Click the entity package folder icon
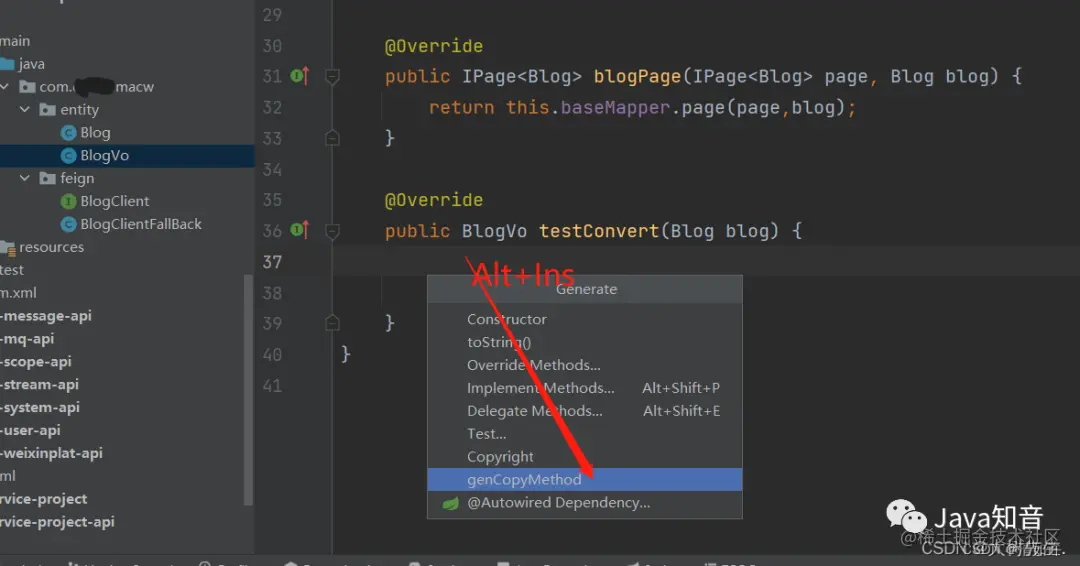Viewport: 1080px width, 566px height. (48, 109)
